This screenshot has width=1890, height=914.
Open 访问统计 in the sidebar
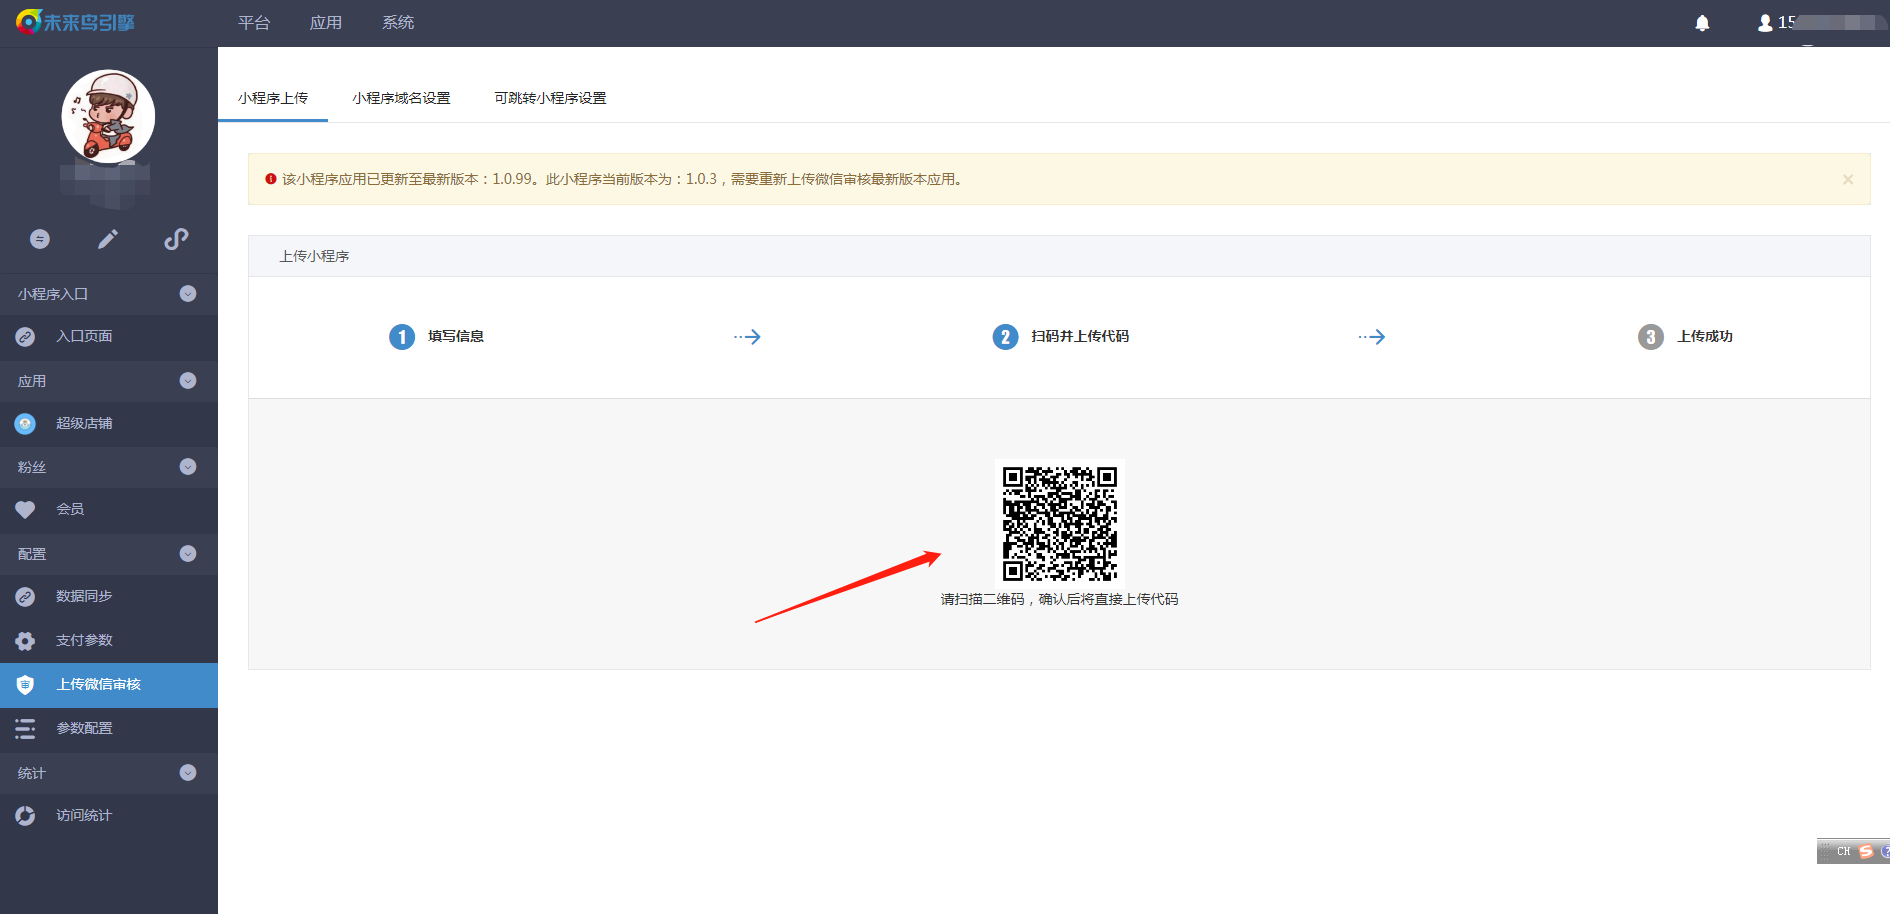(x=84, y=816)
